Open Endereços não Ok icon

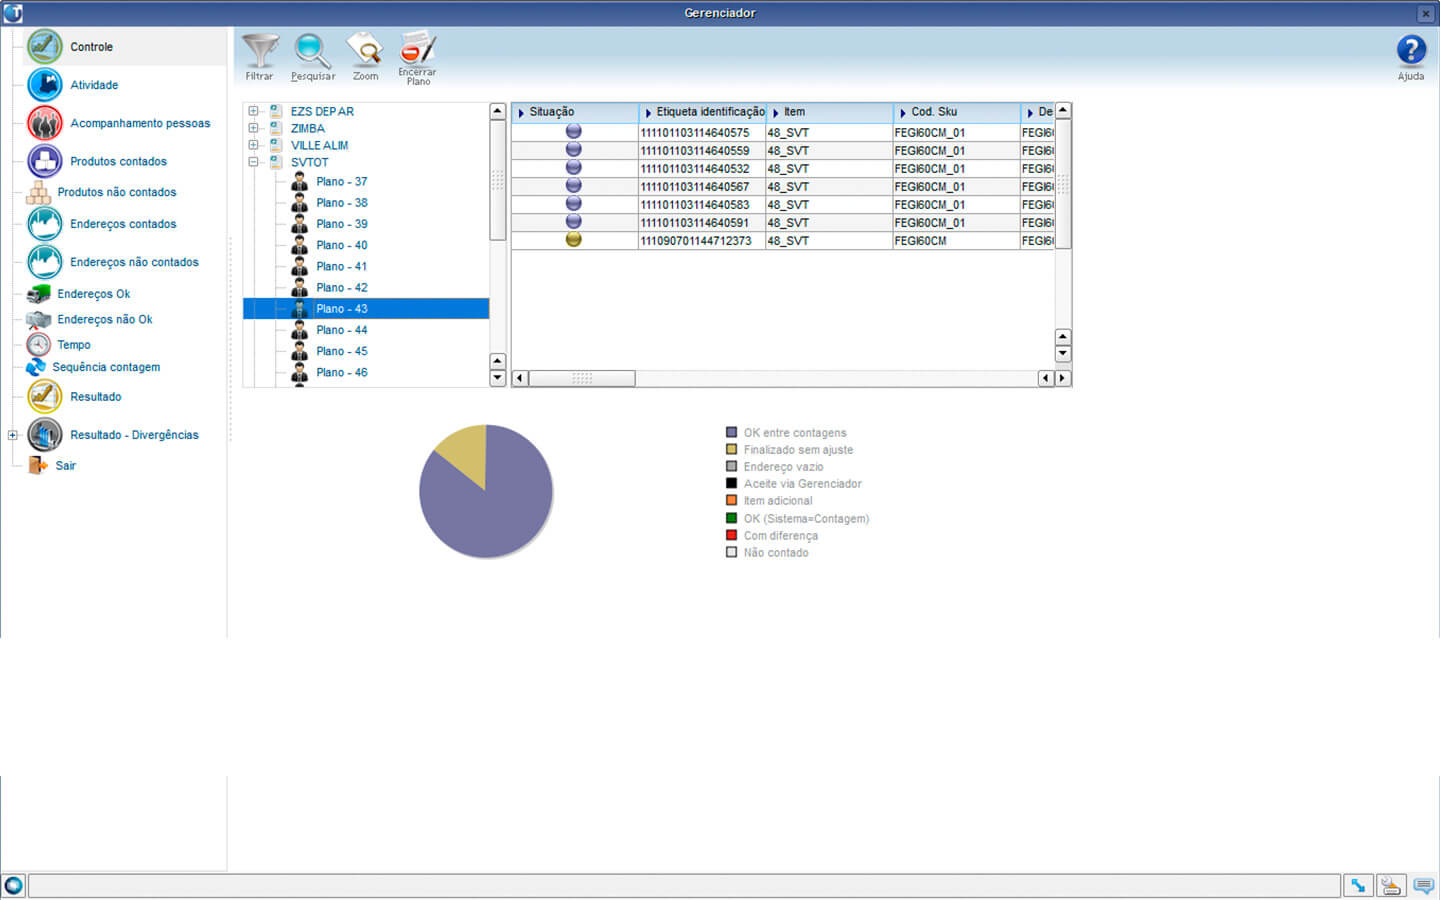(38, 319)
